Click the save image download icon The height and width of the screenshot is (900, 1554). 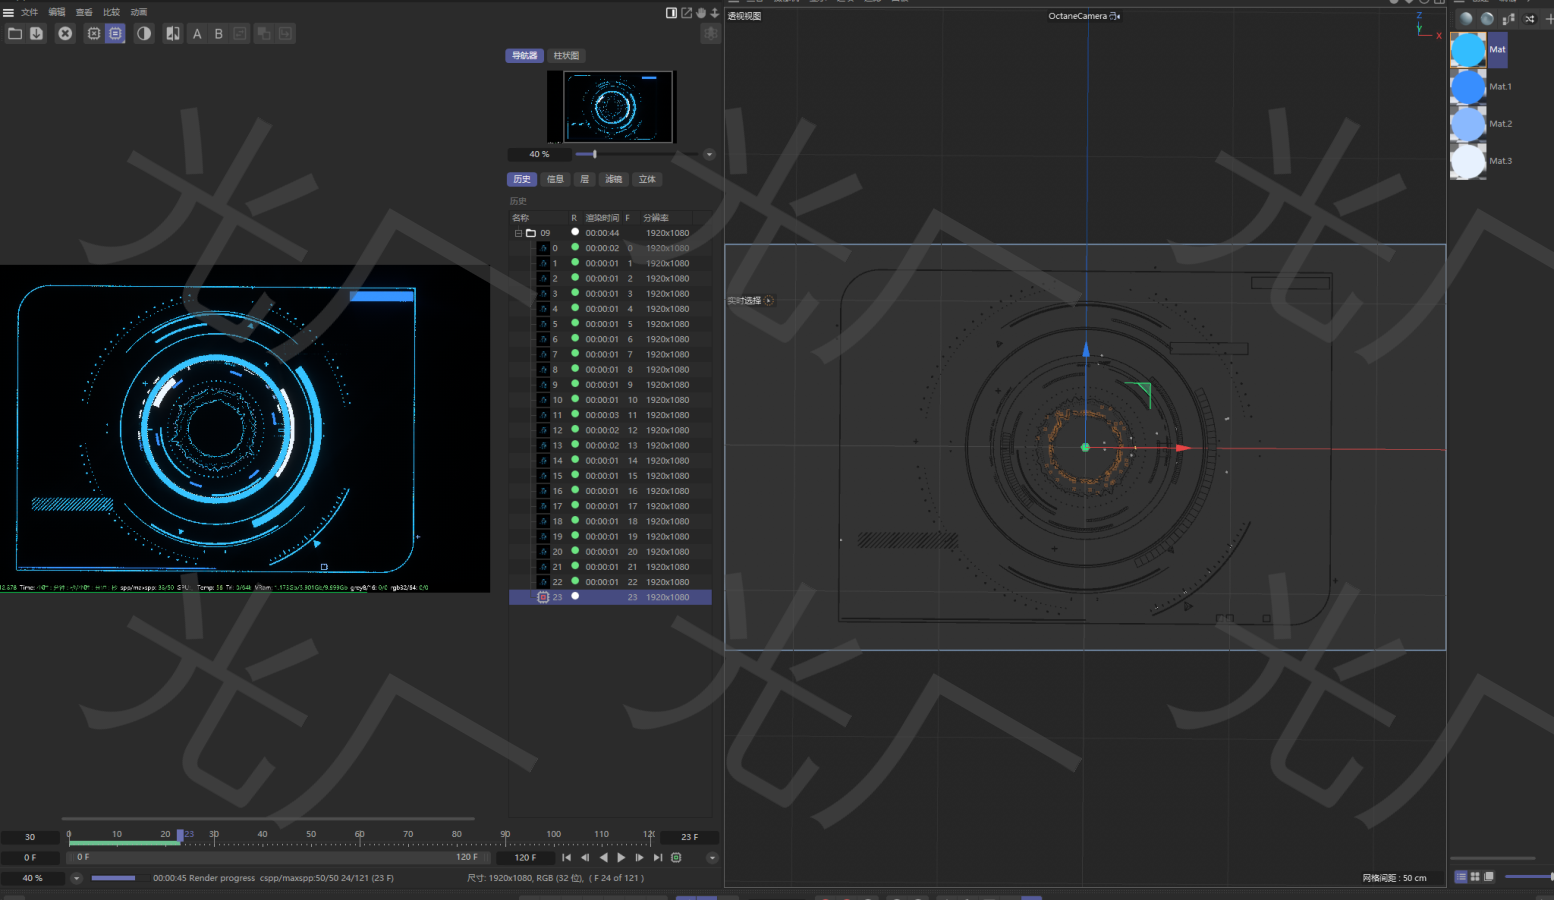[37, 34]
